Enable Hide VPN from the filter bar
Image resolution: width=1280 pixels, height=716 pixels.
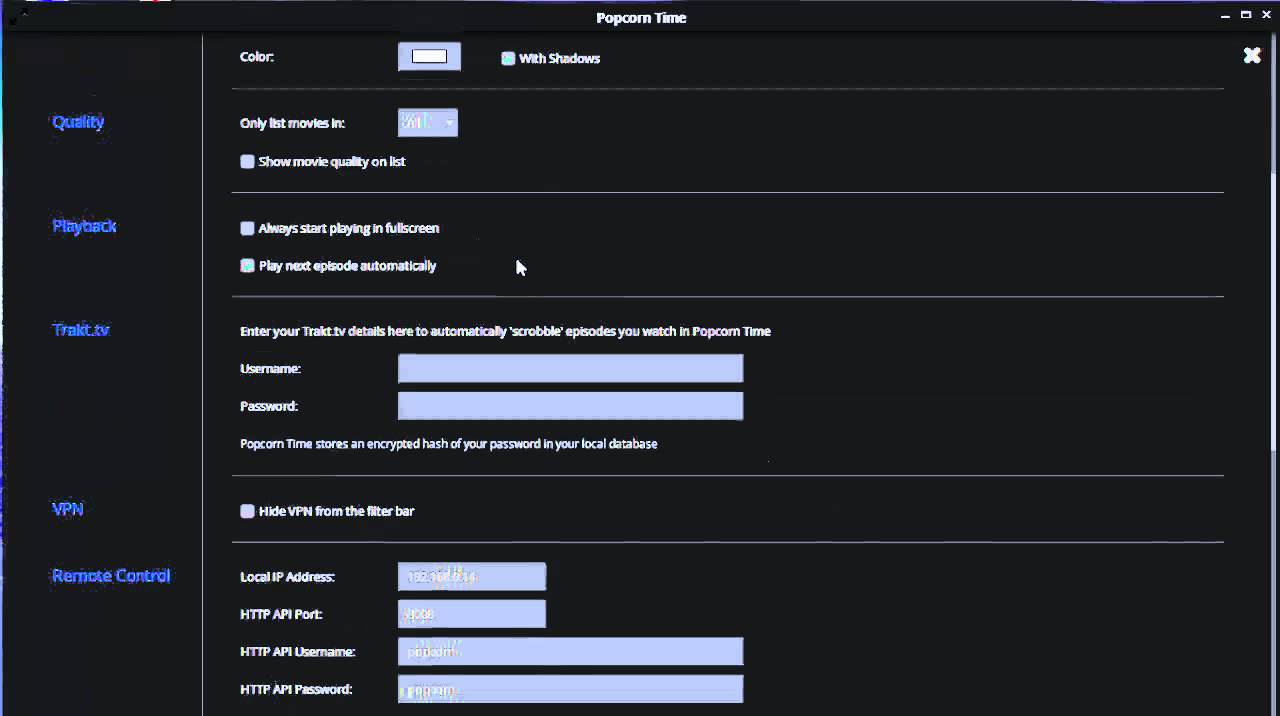point(247,511)
